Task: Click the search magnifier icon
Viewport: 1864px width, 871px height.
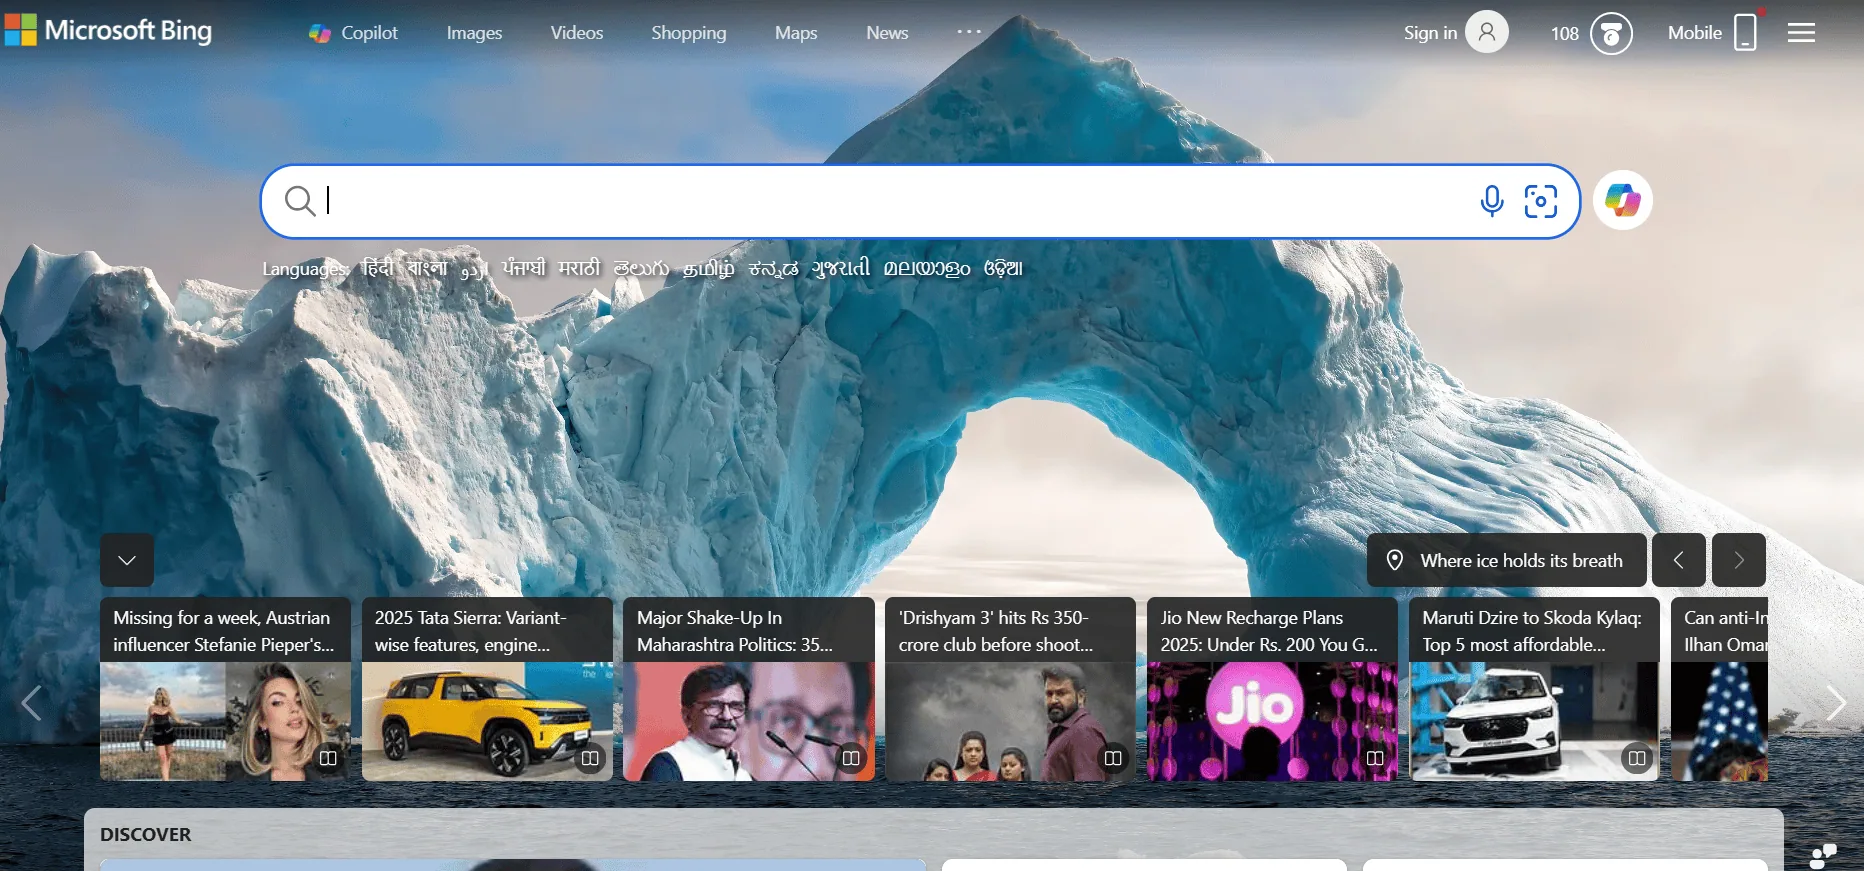Action: (x=299, y=201)
